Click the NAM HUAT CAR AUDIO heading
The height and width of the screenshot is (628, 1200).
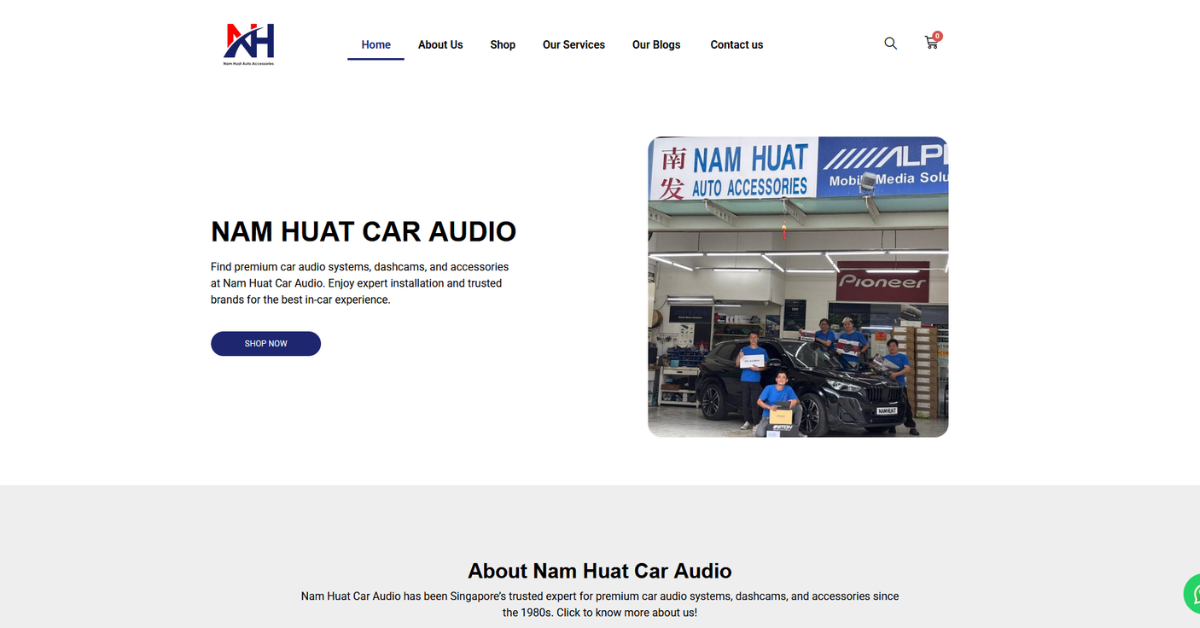364,232
